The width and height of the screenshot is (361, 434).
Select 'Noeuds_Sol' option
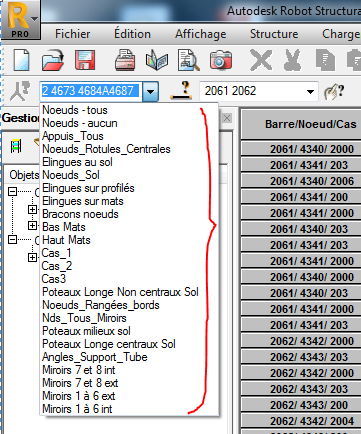click(129, 175)
